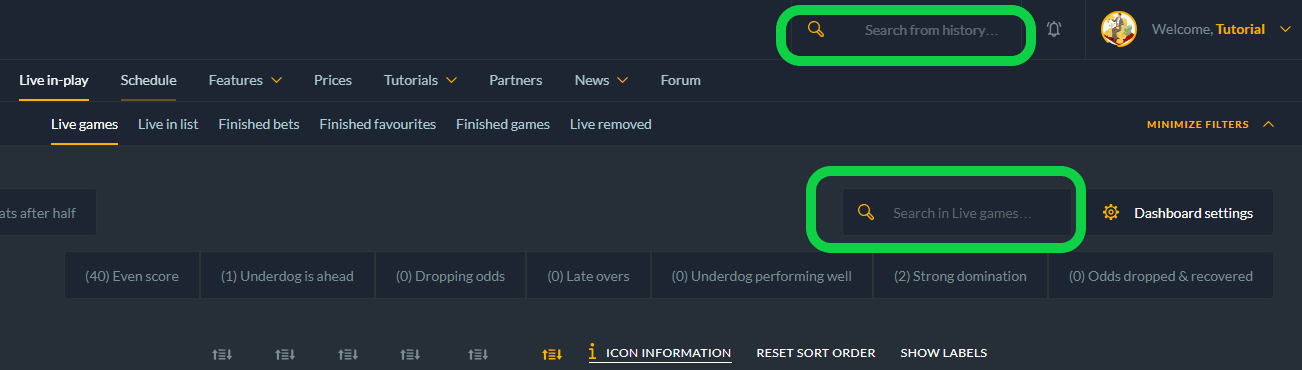Click the magnifier icon in Live games search
The image size is (1302, 370).
(x=866, y=212)
